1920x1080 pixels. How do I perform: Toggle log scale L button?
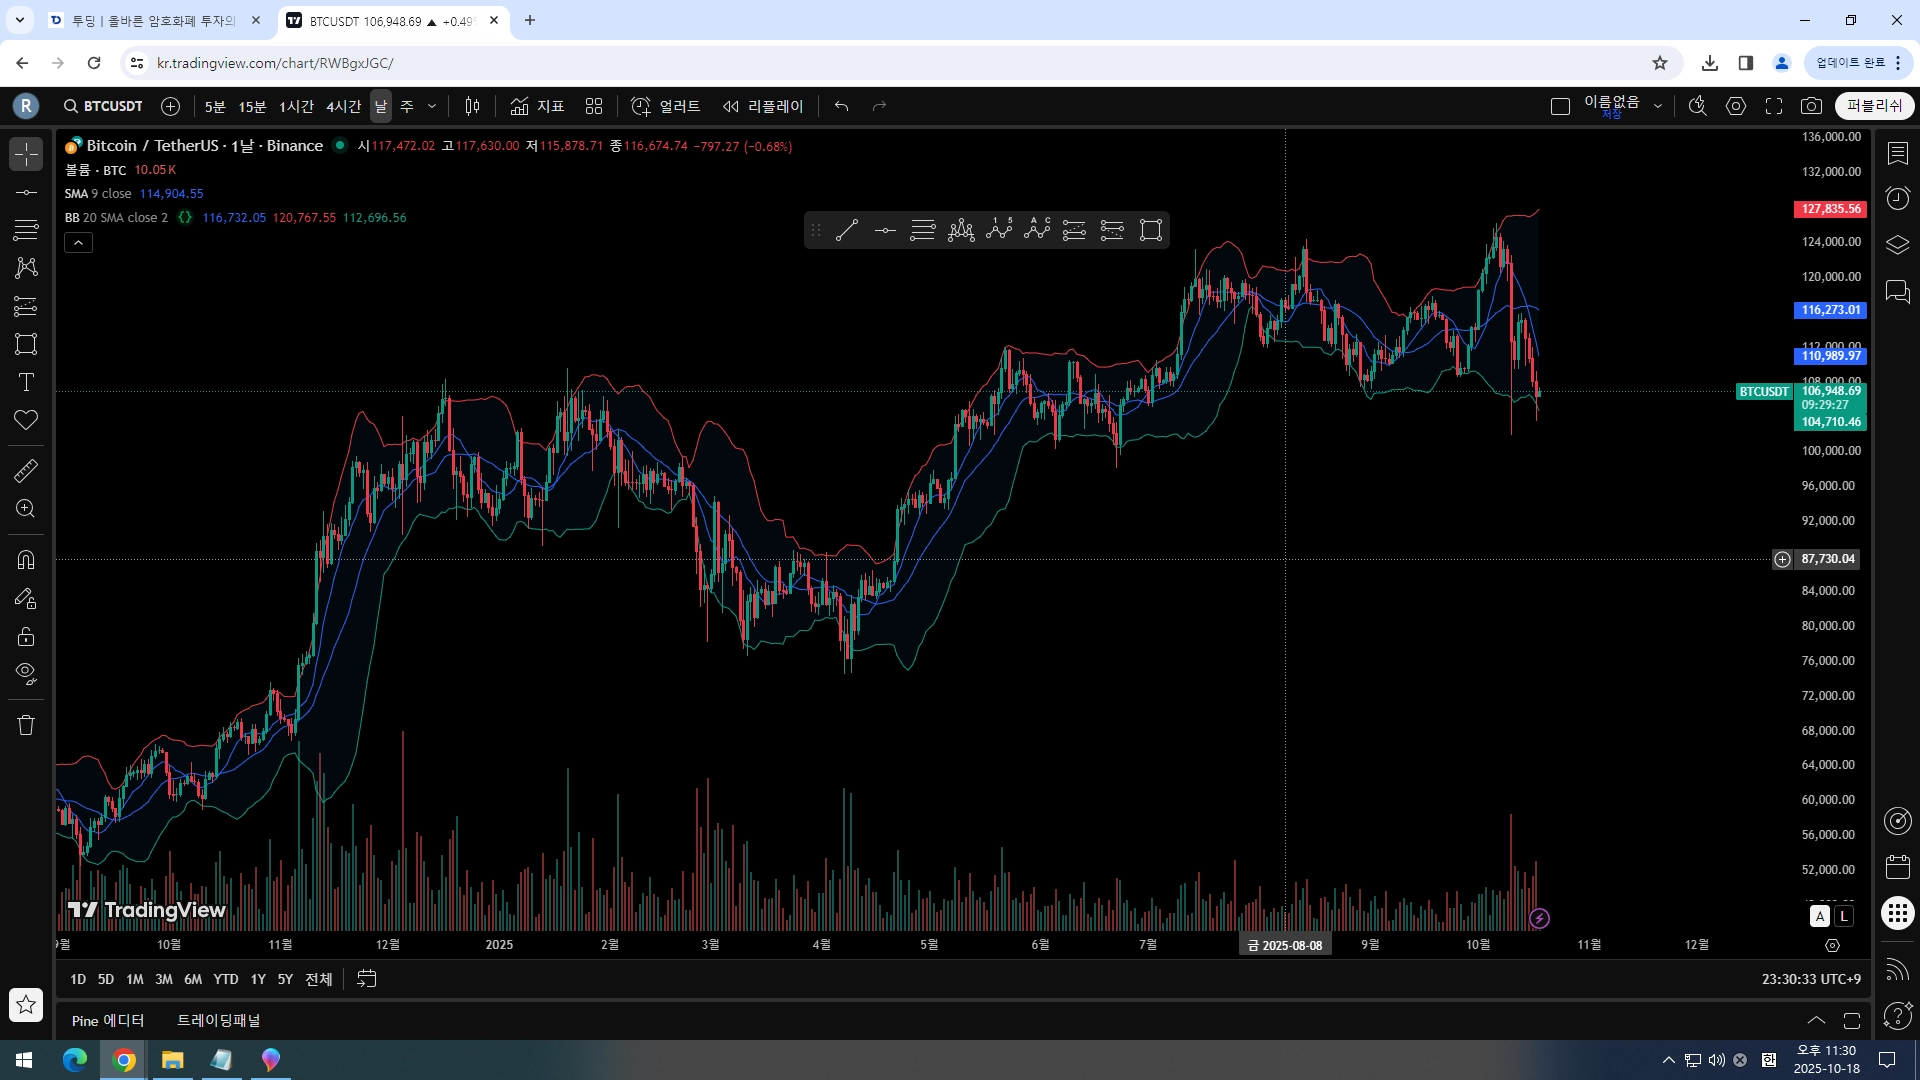tap(1844, 916)
